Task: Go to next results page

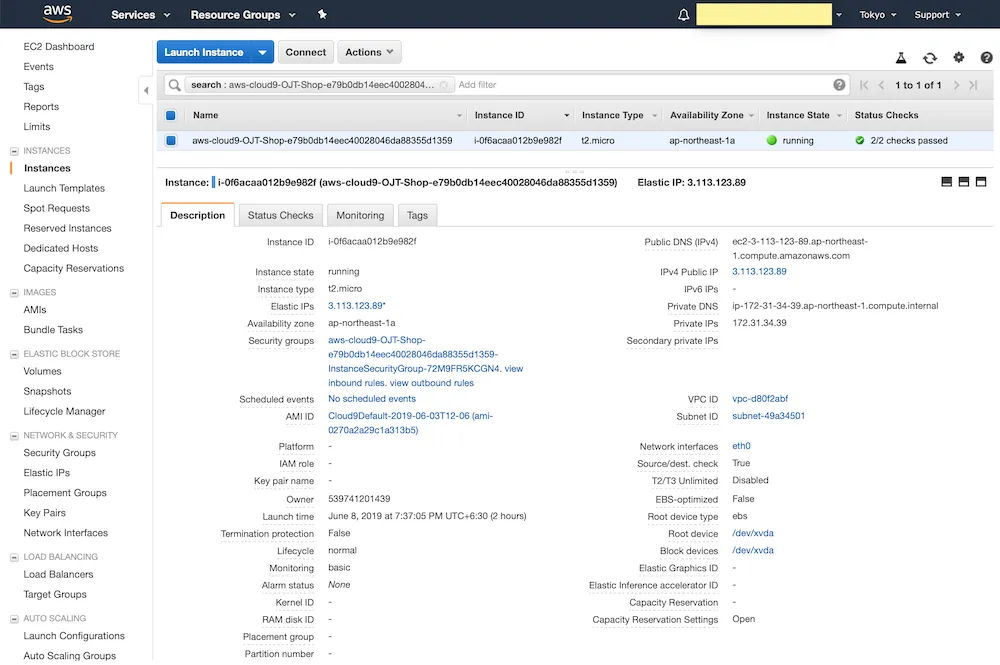Action: (x=956, y=85)
